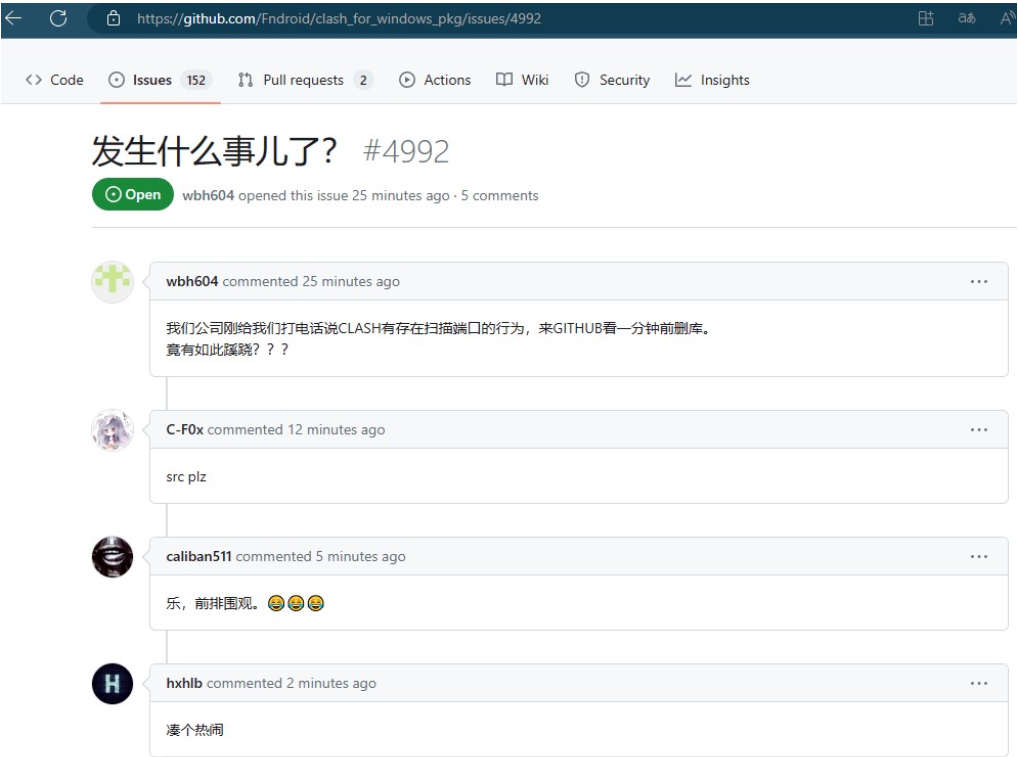The height and width of the screenshot is (757, 1018).
Task: Click the Security shield icon
Action: (x=581, y=80)
